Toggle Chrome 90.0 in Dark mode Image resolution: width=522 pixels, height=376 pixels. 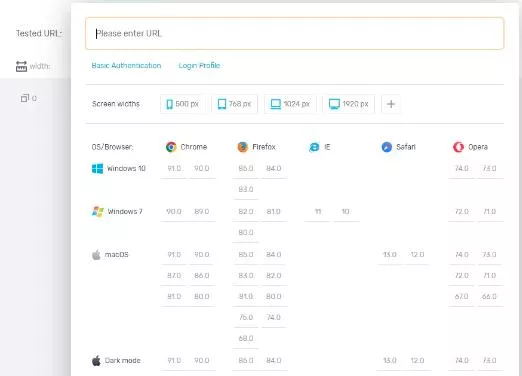(x=202, y=361)
